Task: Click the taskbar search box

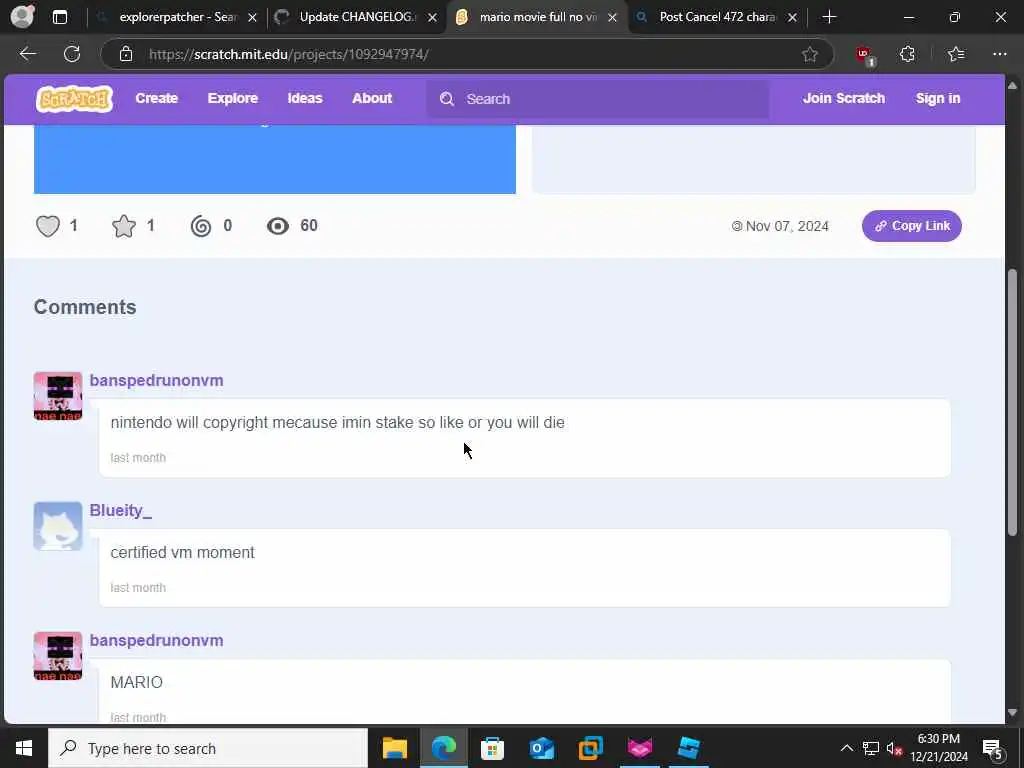Action: tap(208, 748)
